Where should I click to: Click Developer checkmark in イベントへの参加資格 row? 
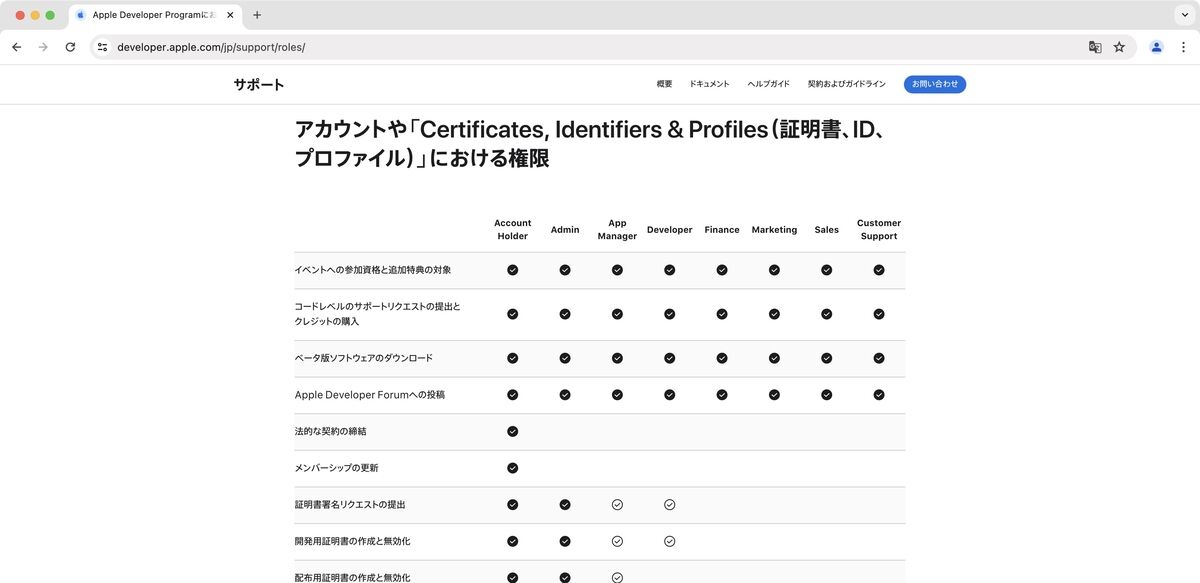coord(670,270)
